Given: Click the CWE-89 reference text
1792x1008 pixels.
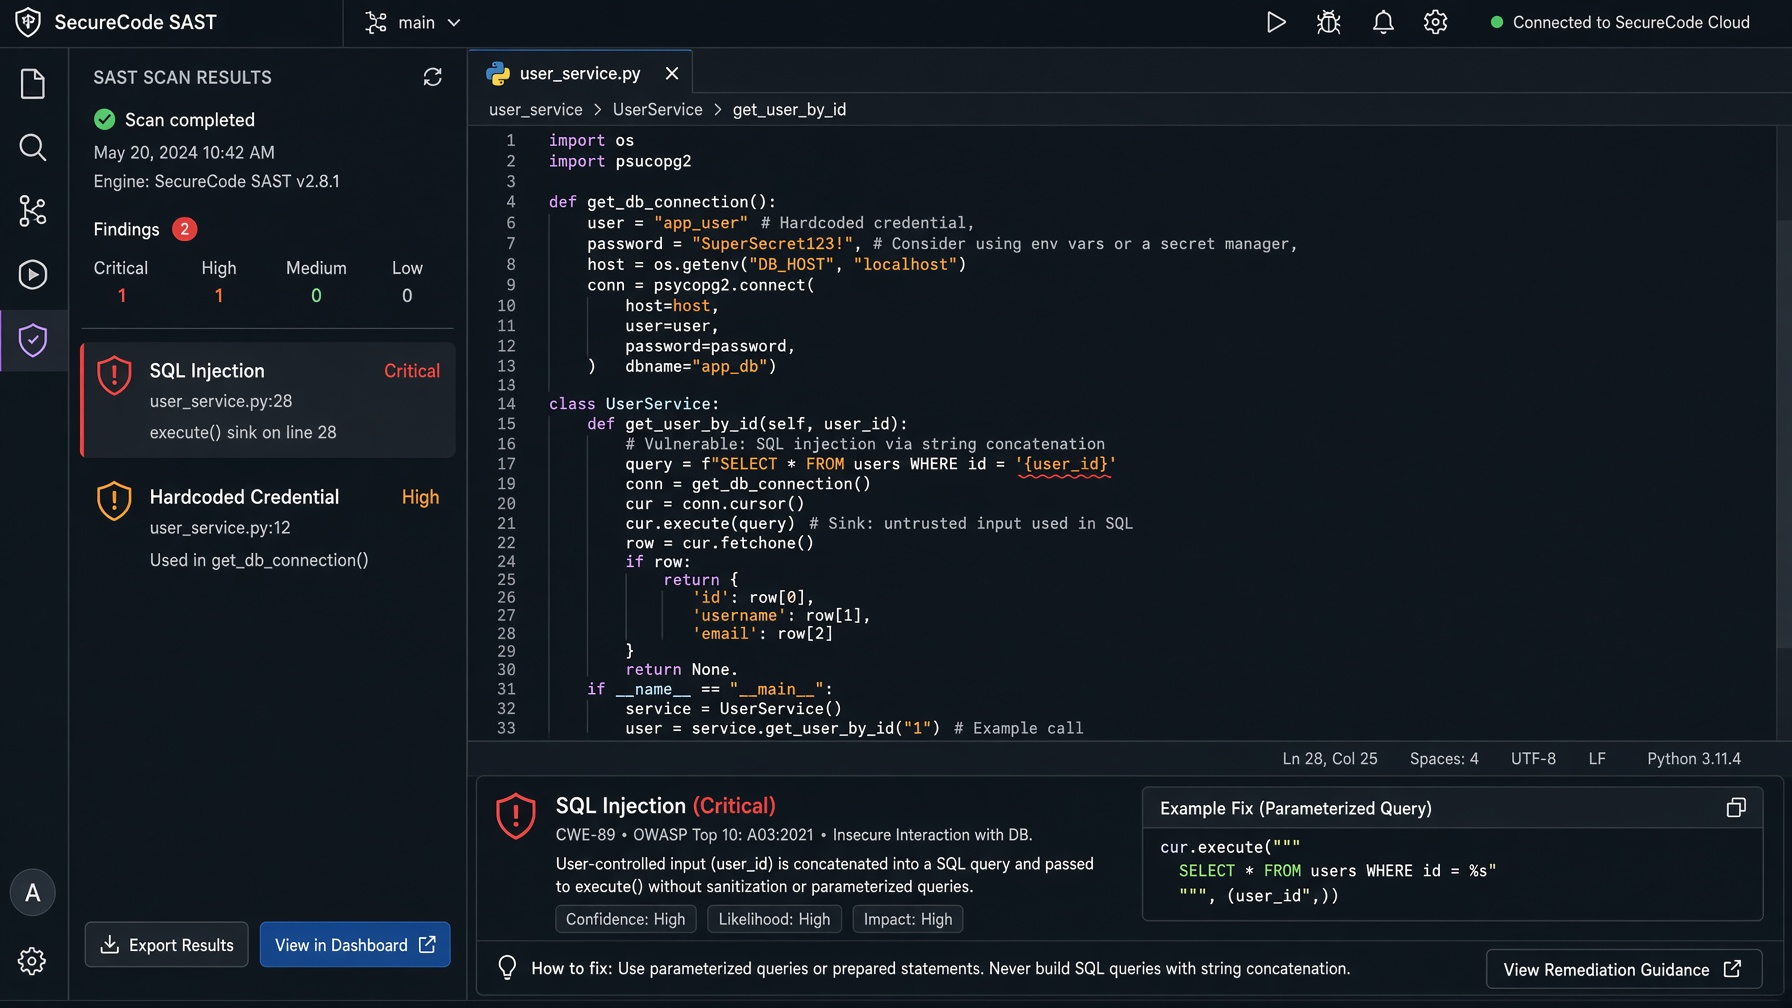Looking at the screenshot, I should pos(585,834).
